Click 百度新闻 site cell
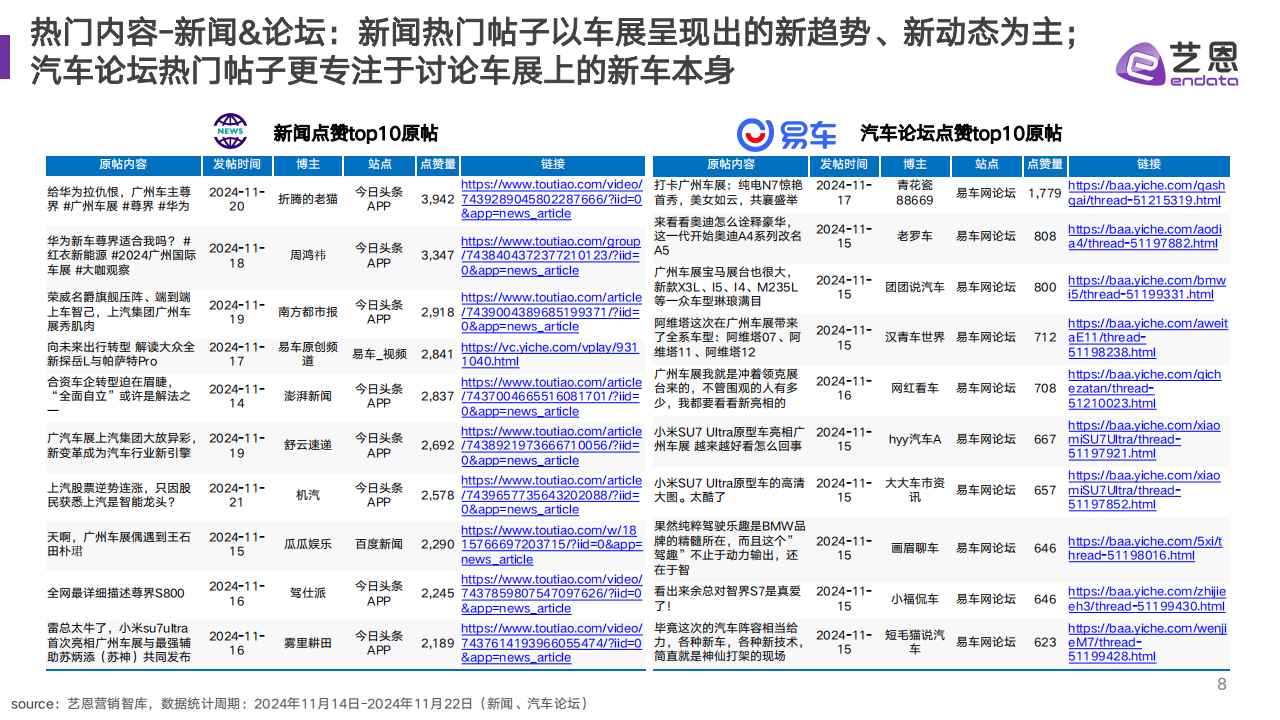 pos(379,545)
